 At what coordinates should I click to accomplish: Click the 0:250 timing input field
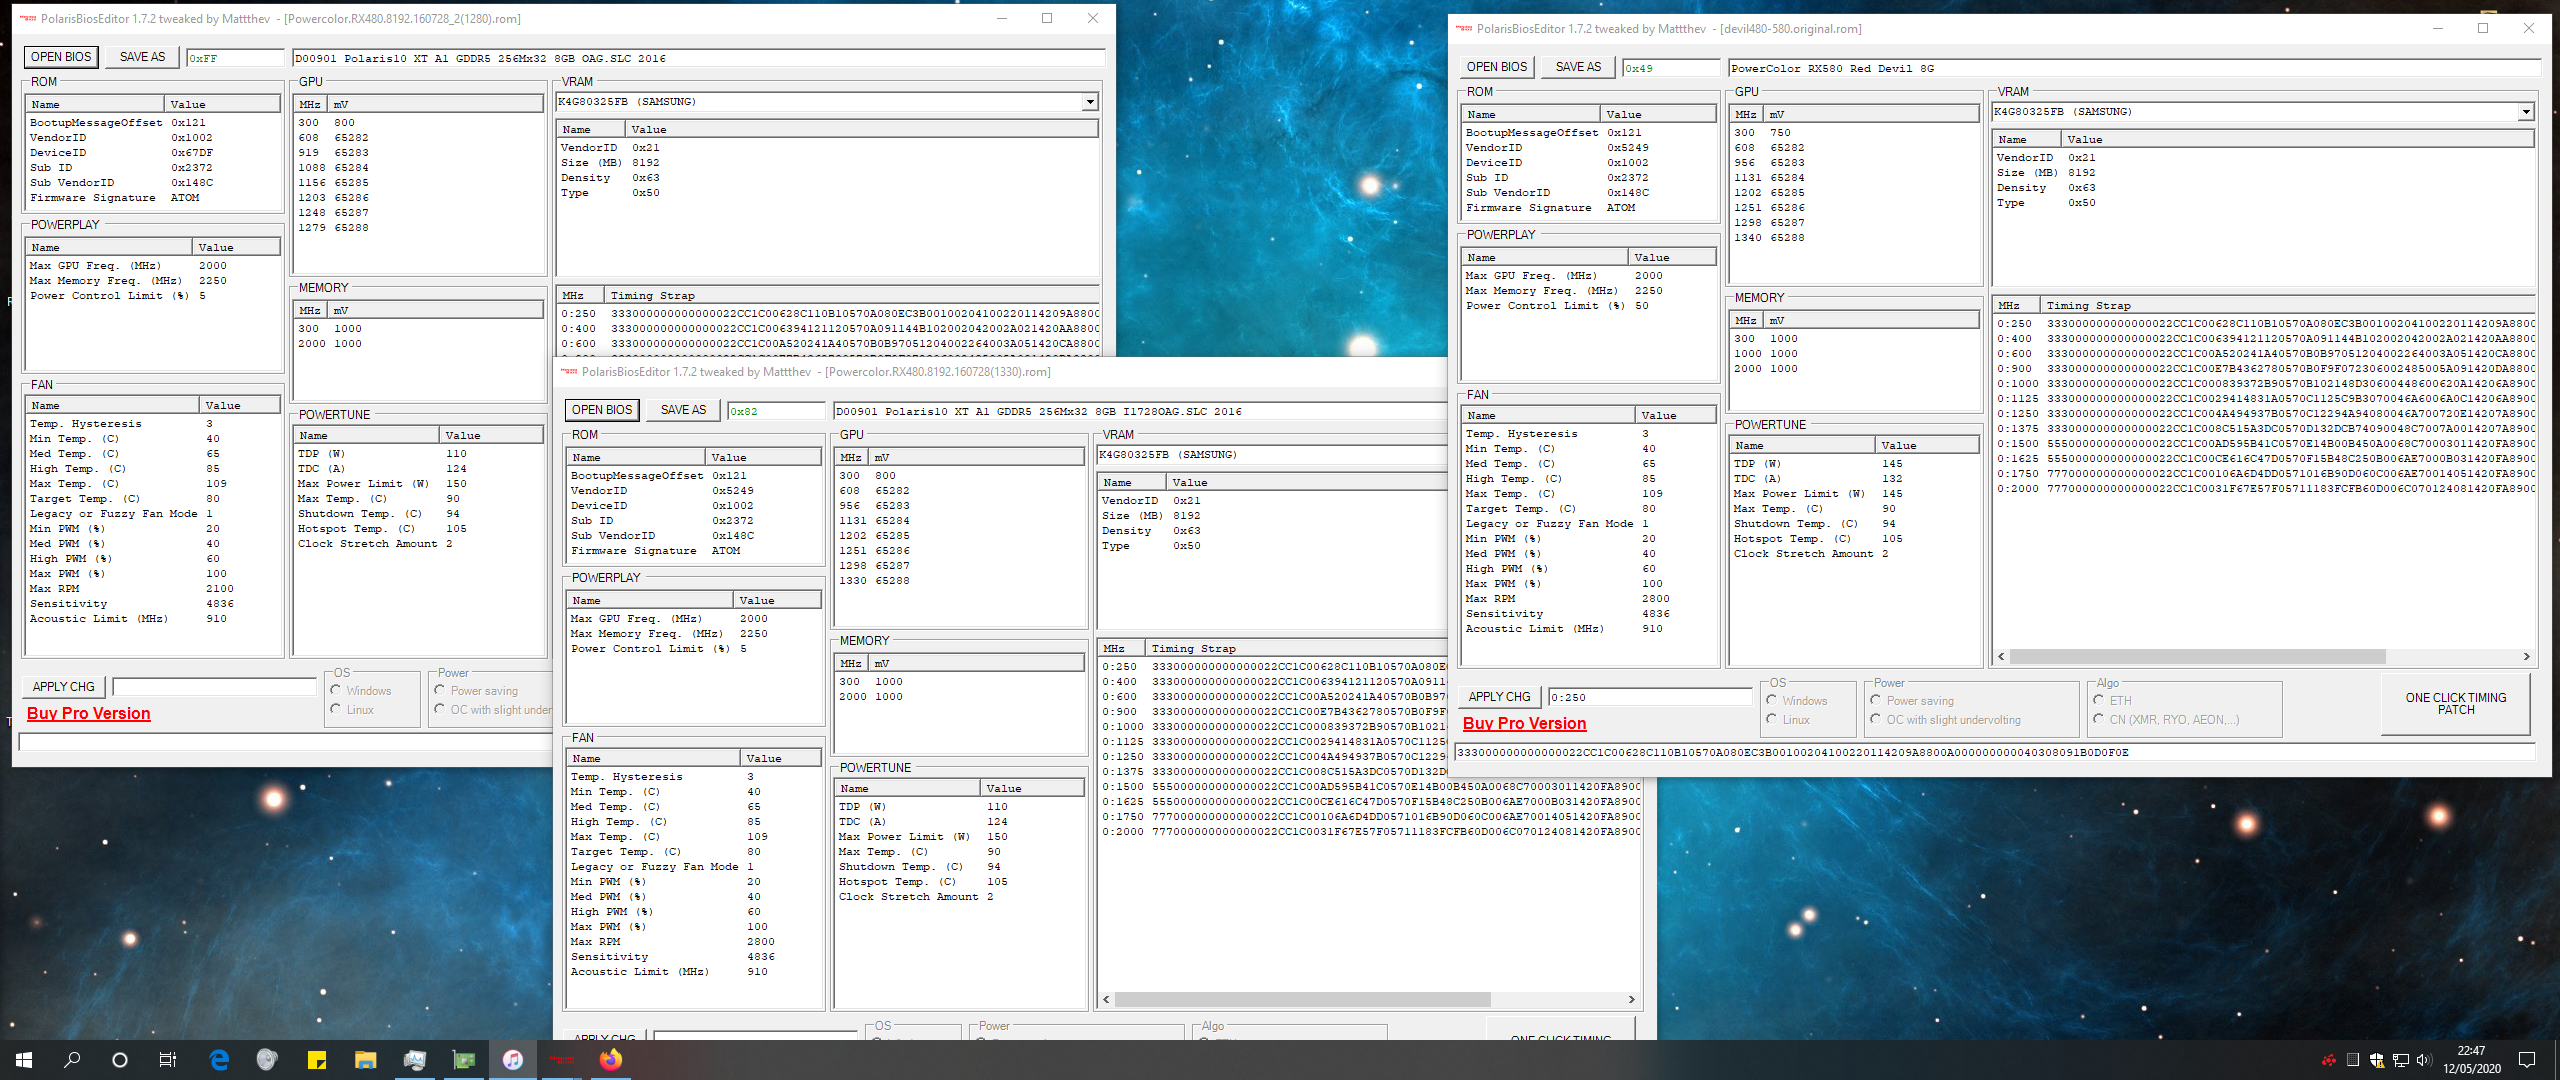pos(1648,698)
